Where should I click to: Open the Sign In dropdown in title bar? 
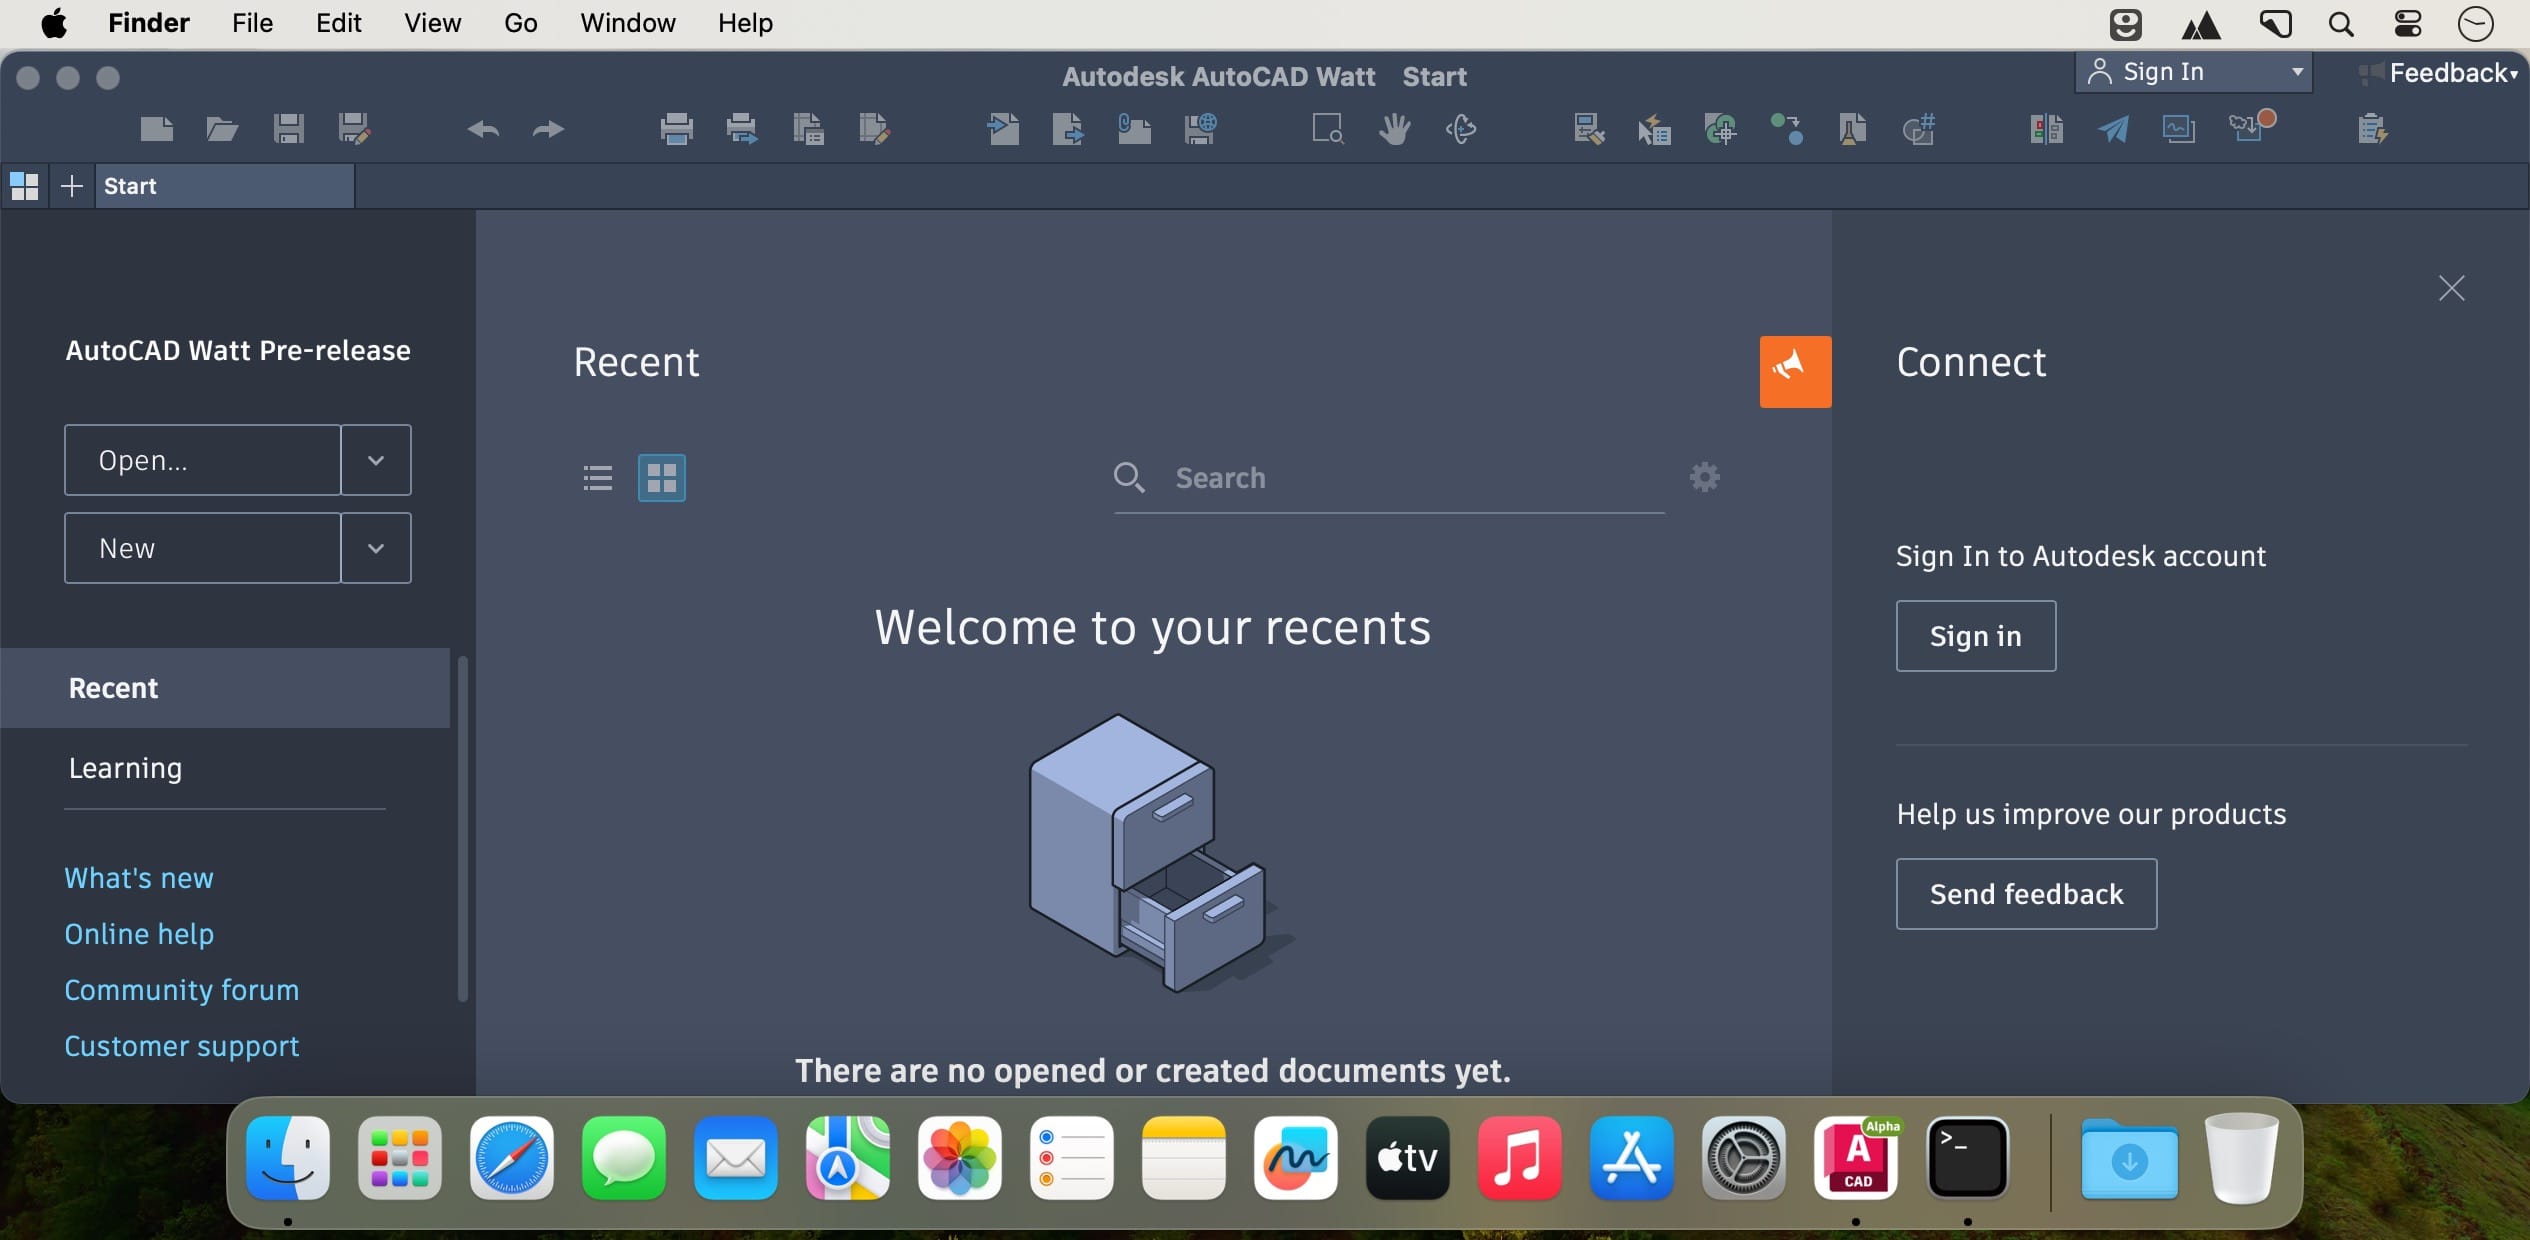(x=2194, y=72)
